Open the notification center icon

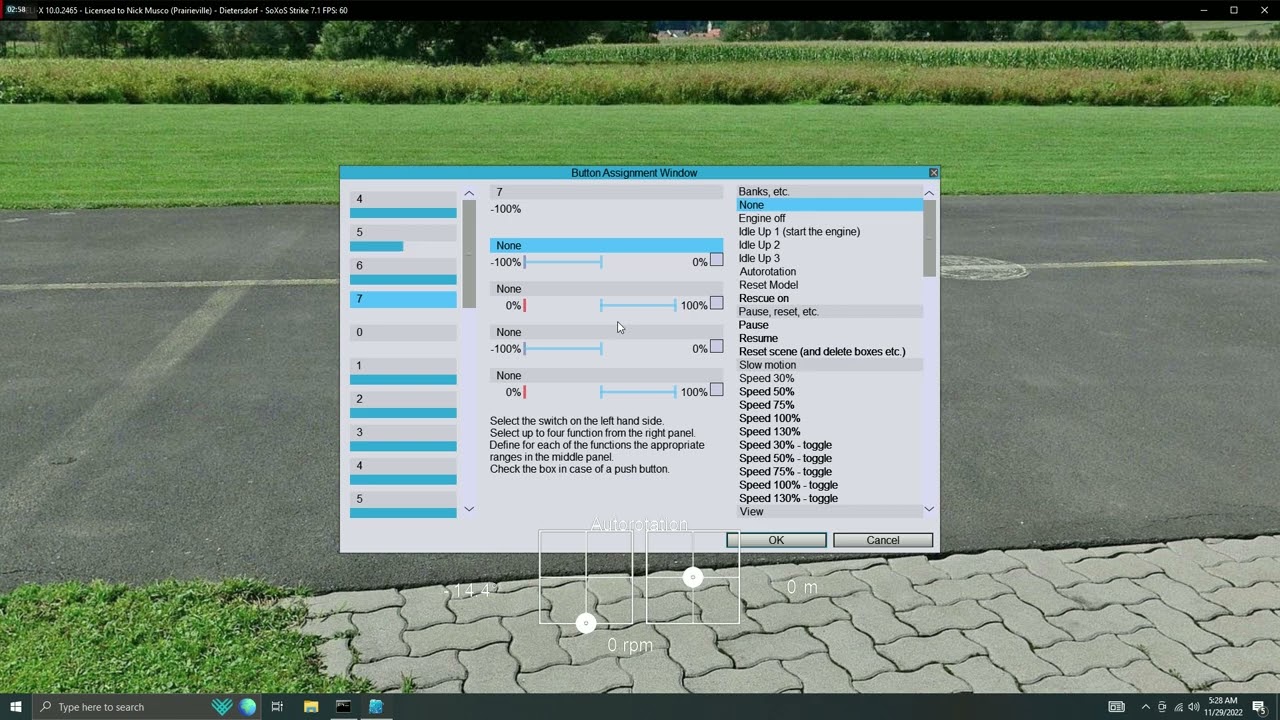(x=1259, y=707)
